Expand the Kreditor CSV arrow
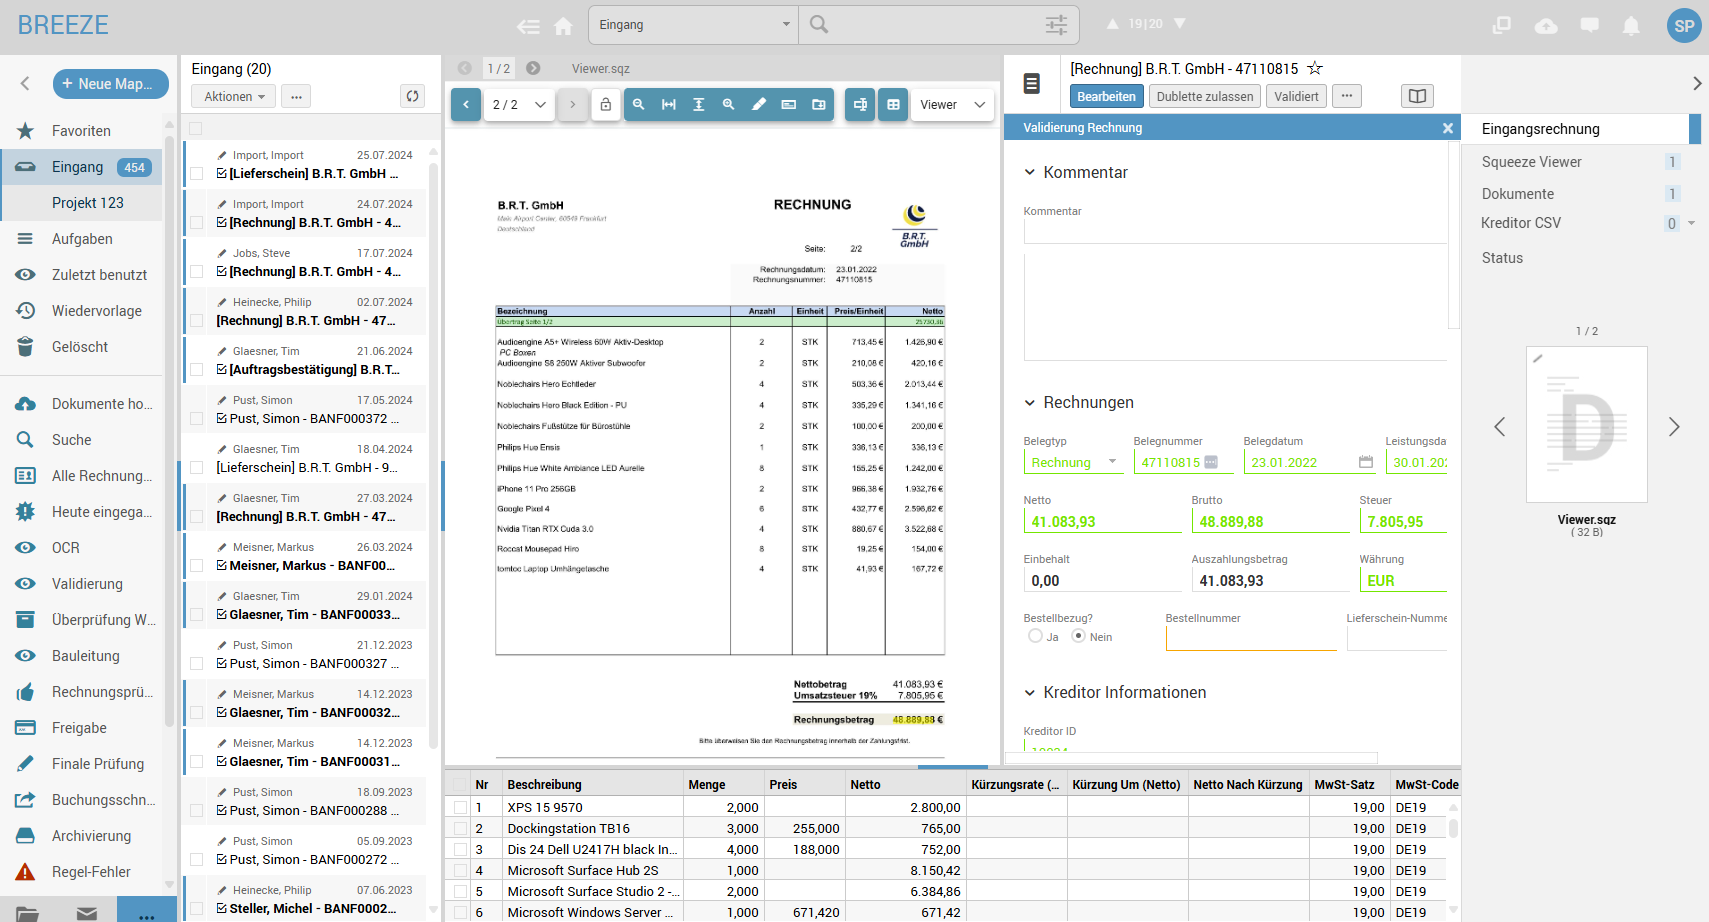Viewport: 1709px width, 922px height. click(x=1692, y=223)
